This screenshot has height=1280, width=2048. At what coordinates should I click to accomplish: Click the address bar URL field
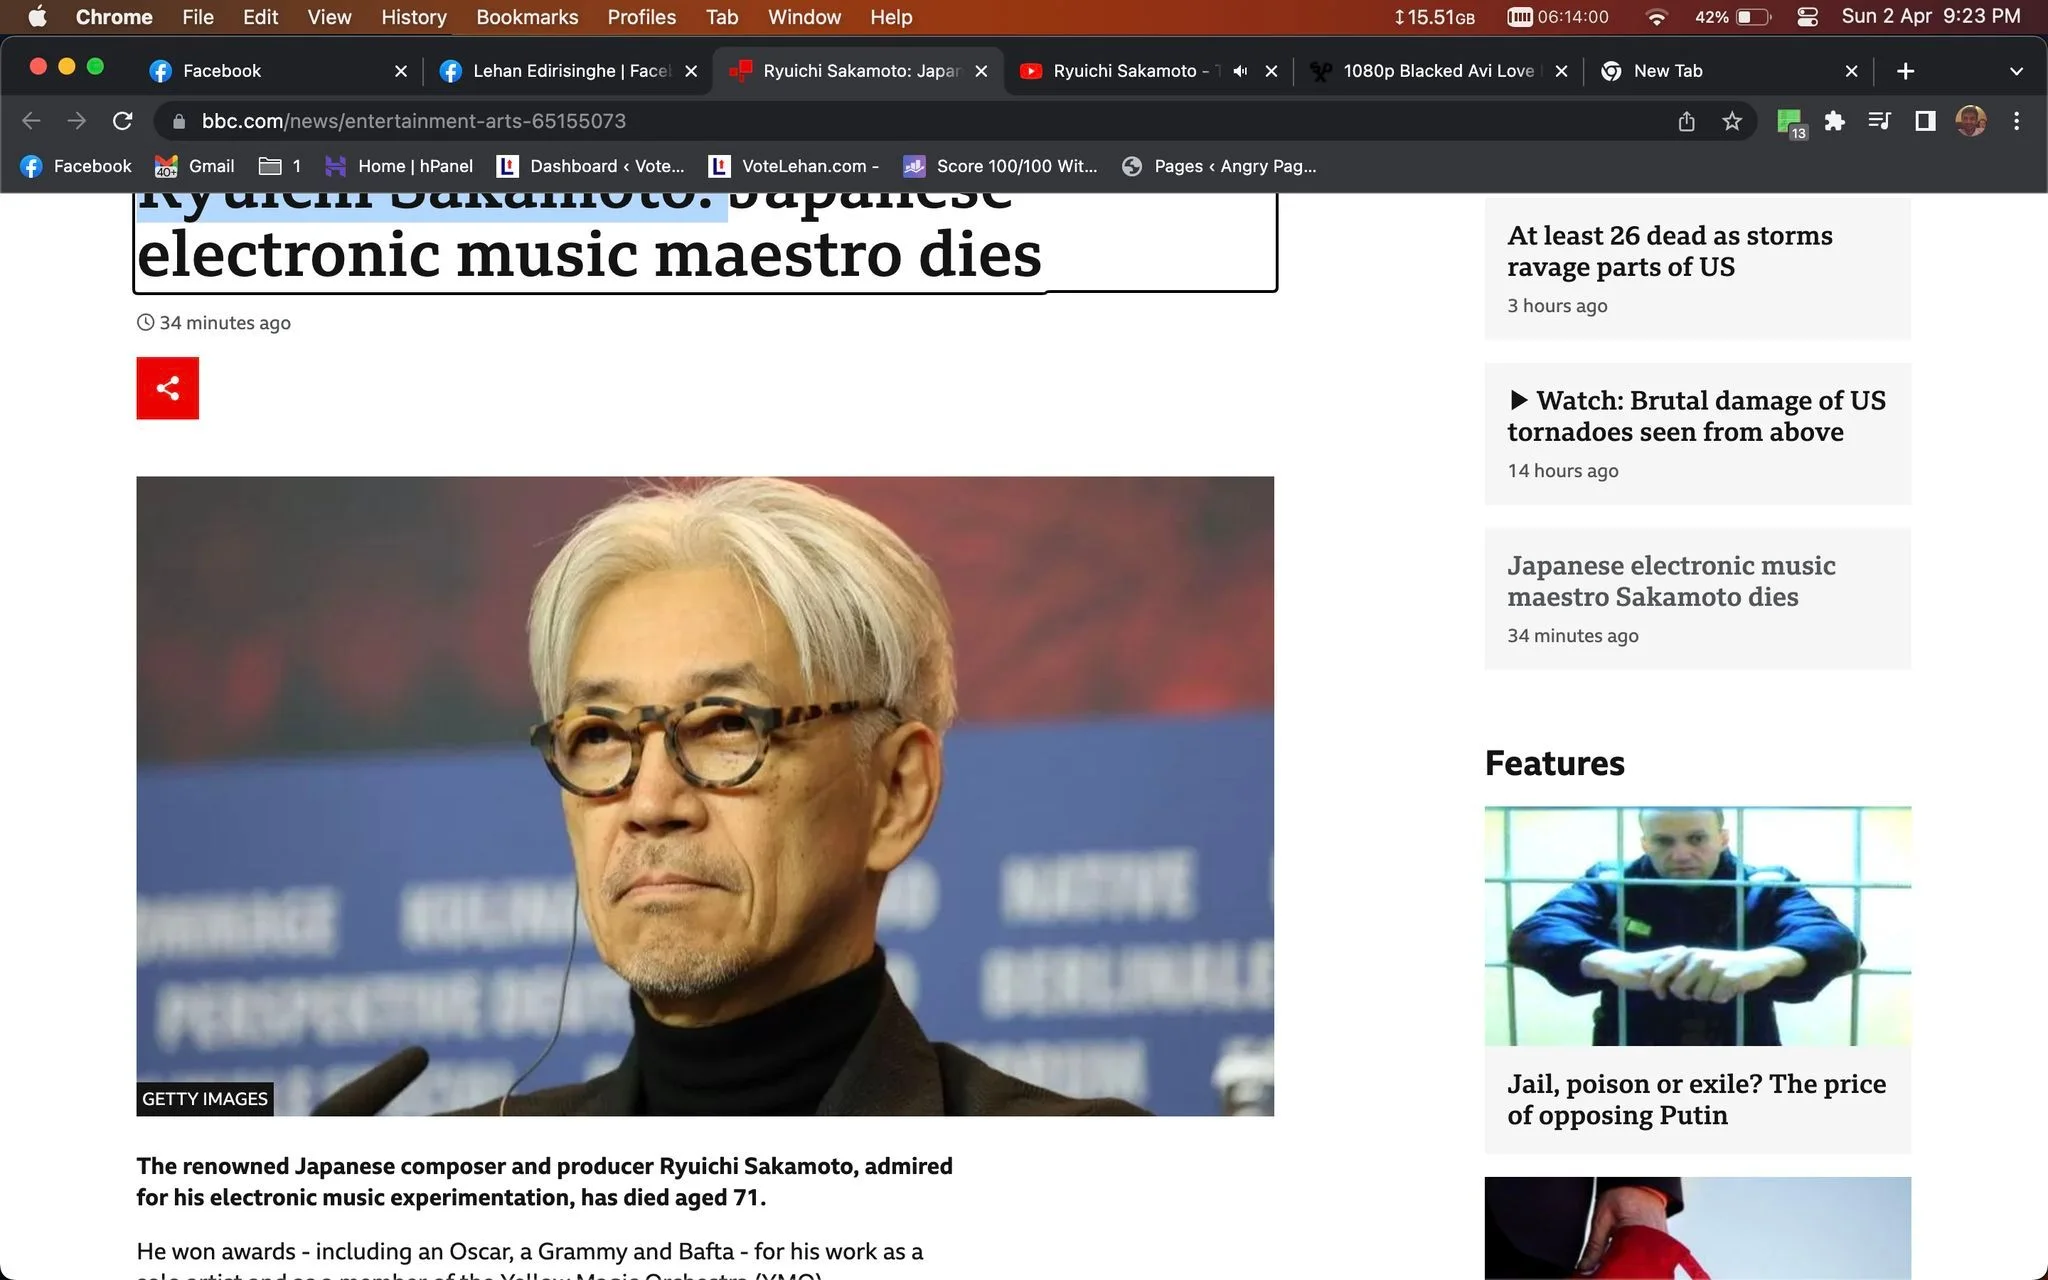coord(900,121)
